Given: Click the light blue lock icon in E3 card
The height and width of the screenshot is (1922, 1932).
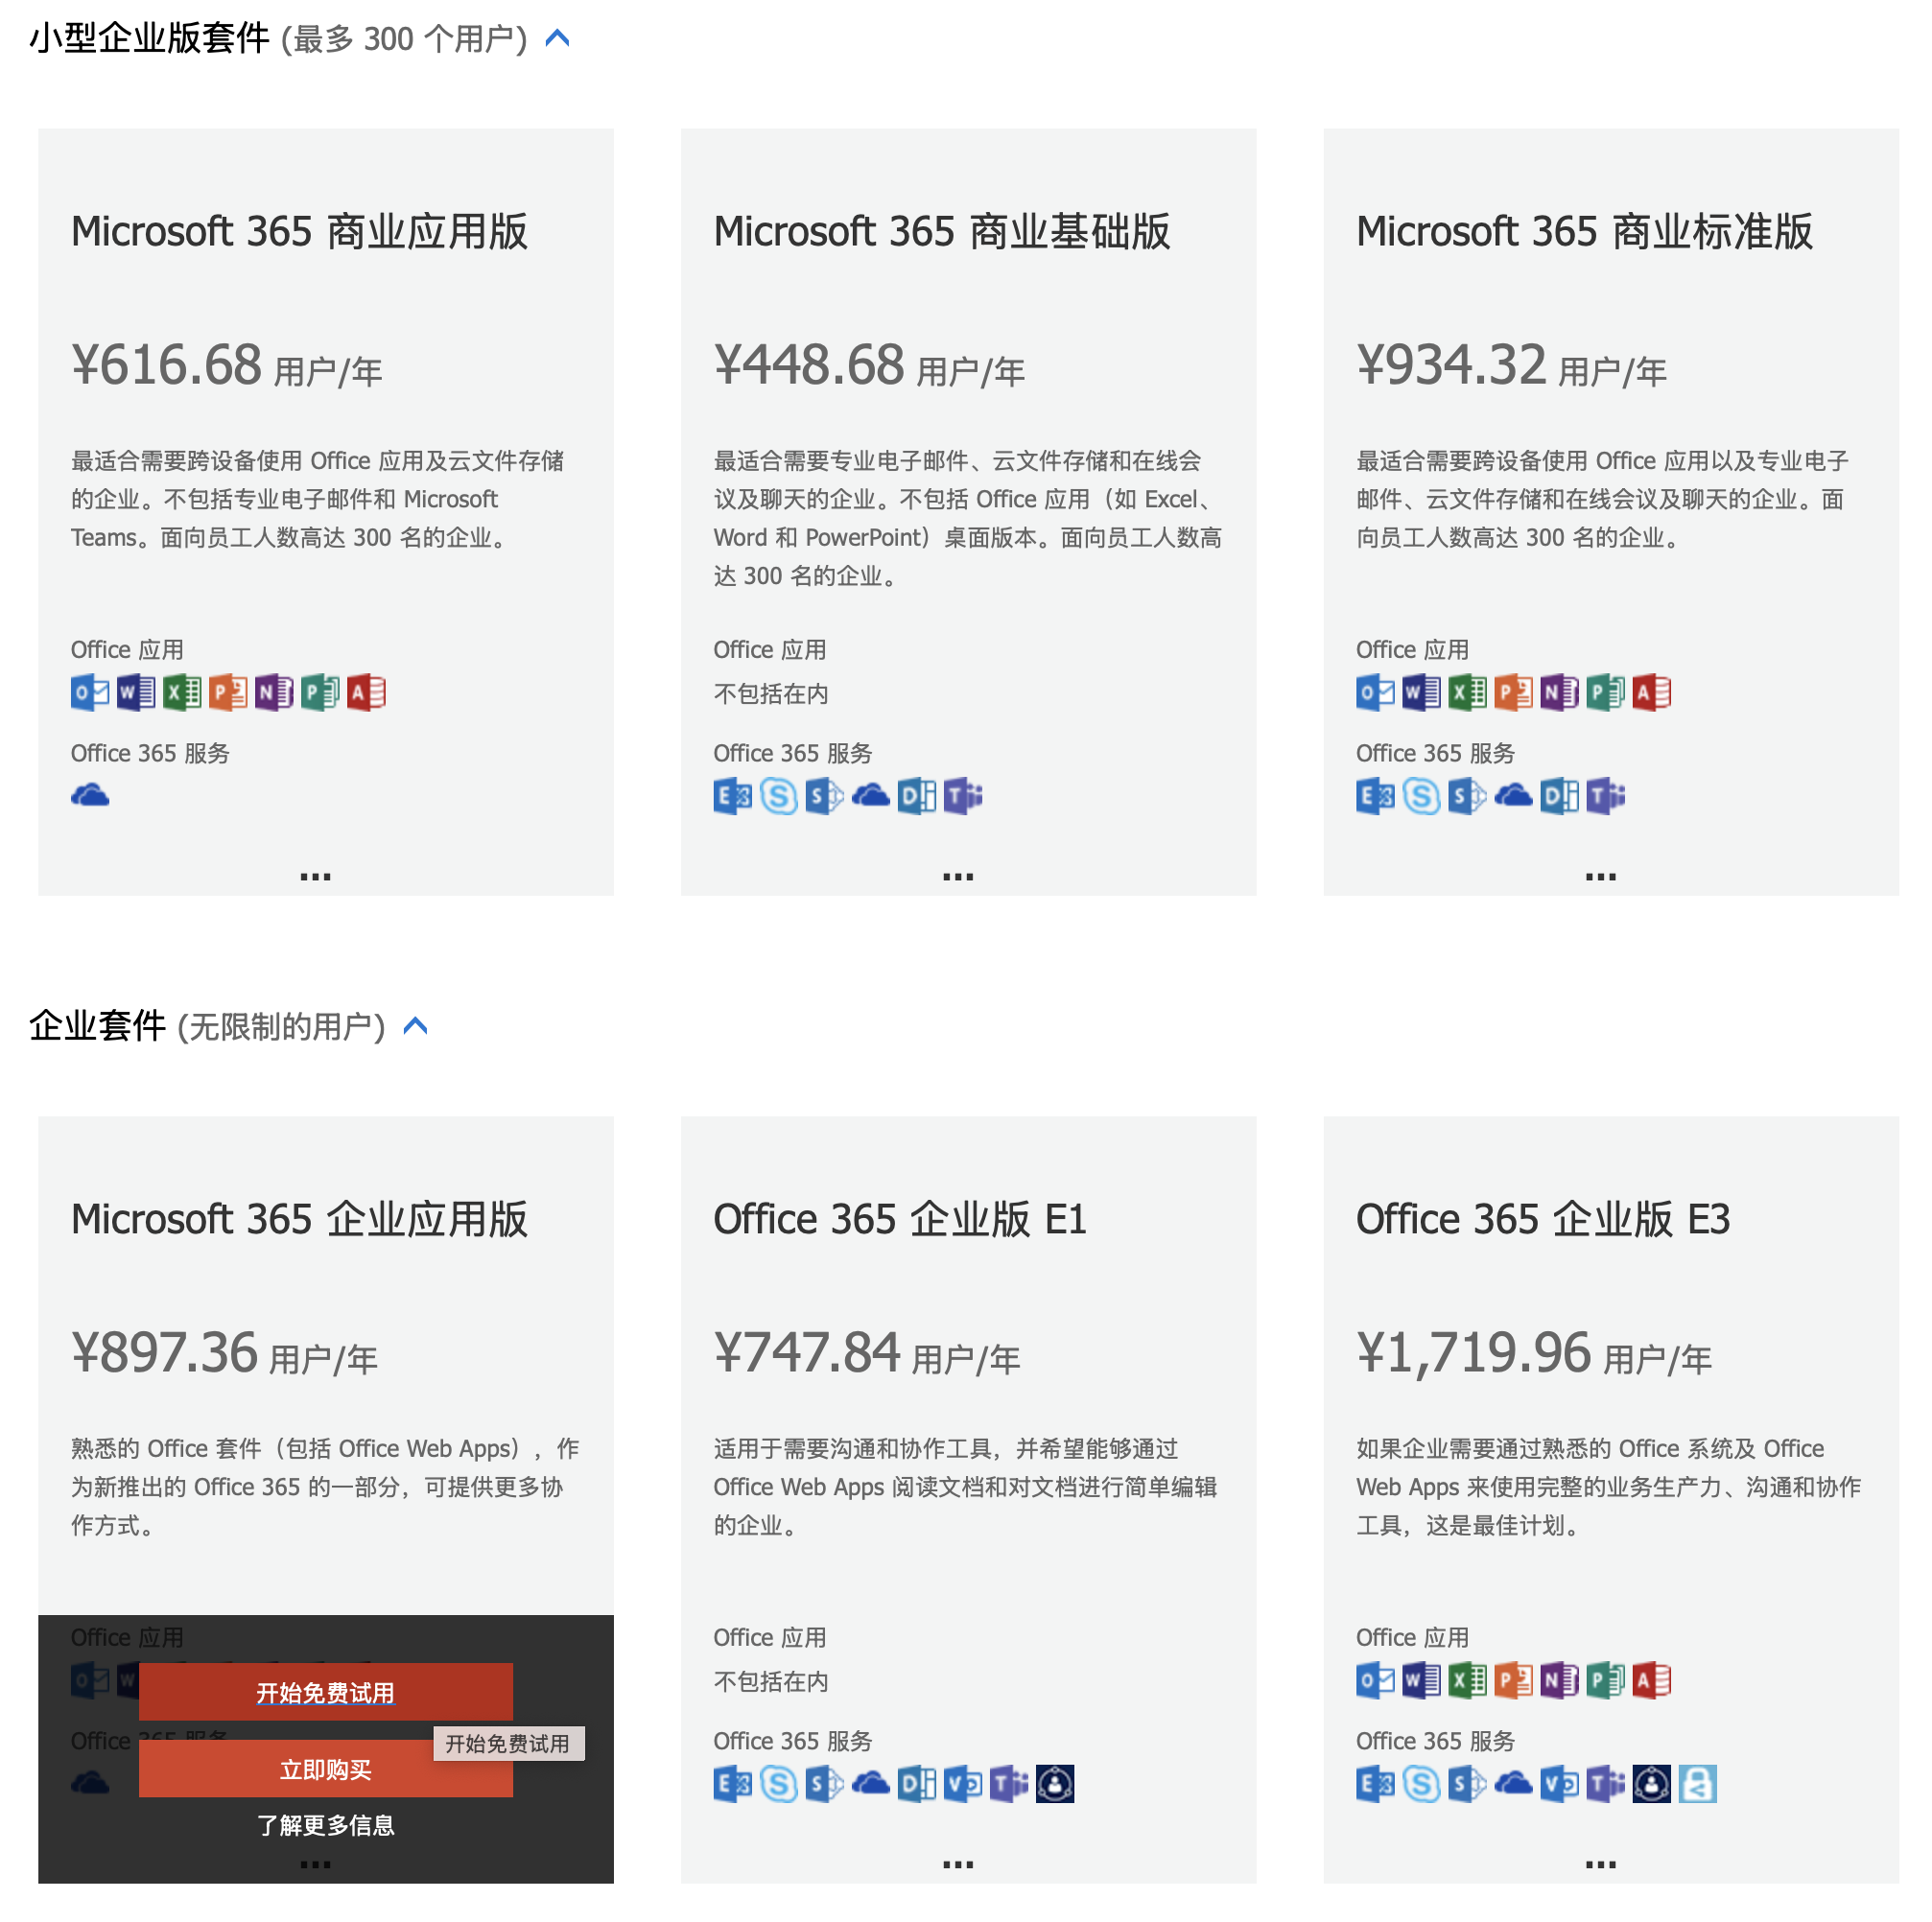Looking at the screenshot, I should (x=1697, y=1784).
